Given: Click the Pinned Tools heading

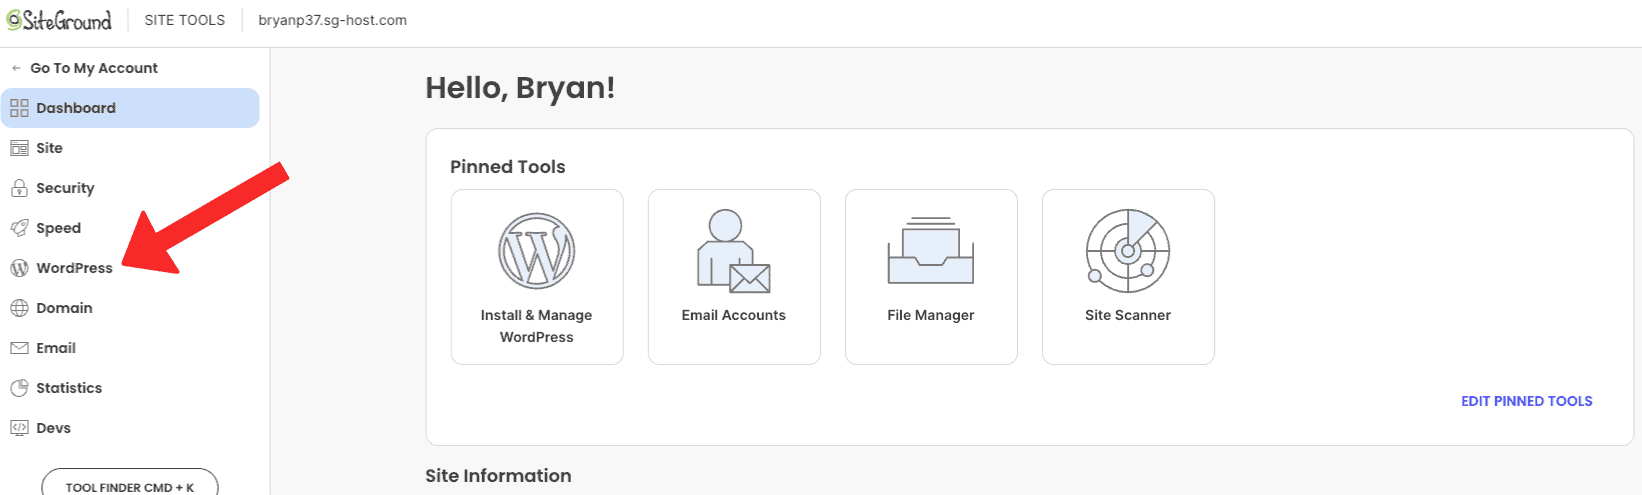Looking at the screenshot, I should pyautogui.click(x=508, y=167).
